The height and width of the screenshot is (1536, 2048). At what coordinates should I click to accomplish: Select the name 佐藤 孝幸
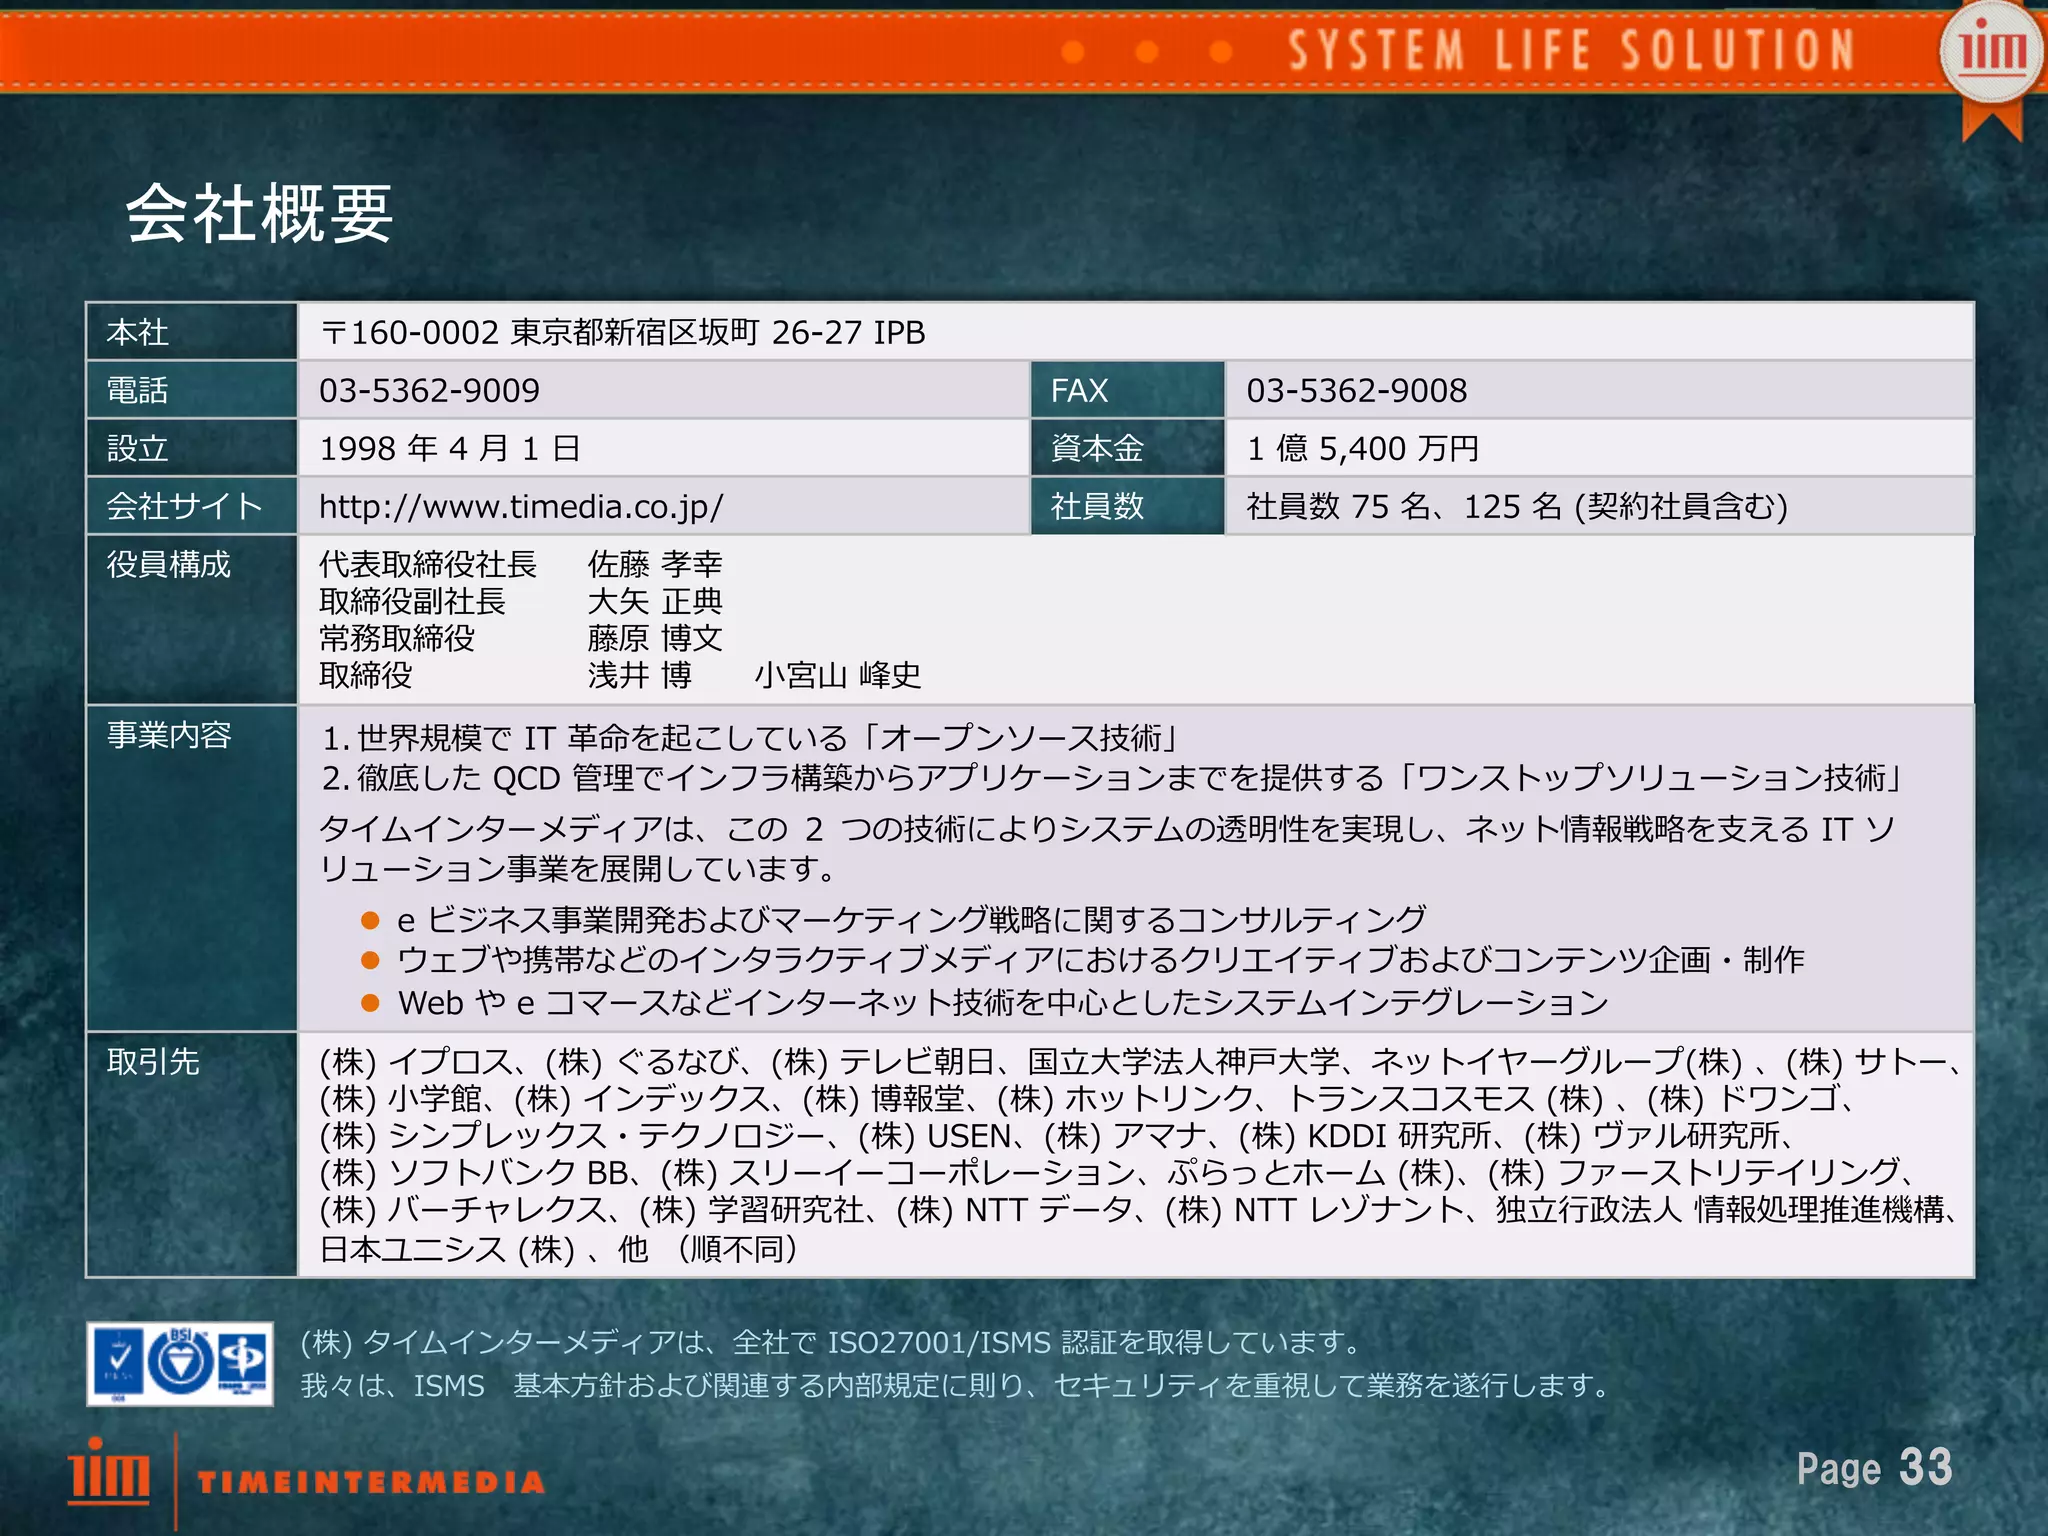tap(655, 564)
